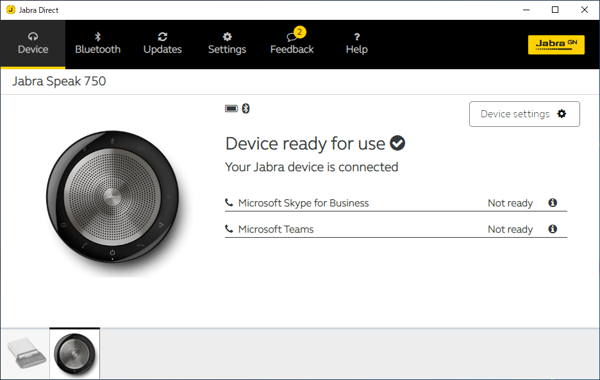
Task: Click the Jabra Direct title bar icon
Action: point(11,10)
